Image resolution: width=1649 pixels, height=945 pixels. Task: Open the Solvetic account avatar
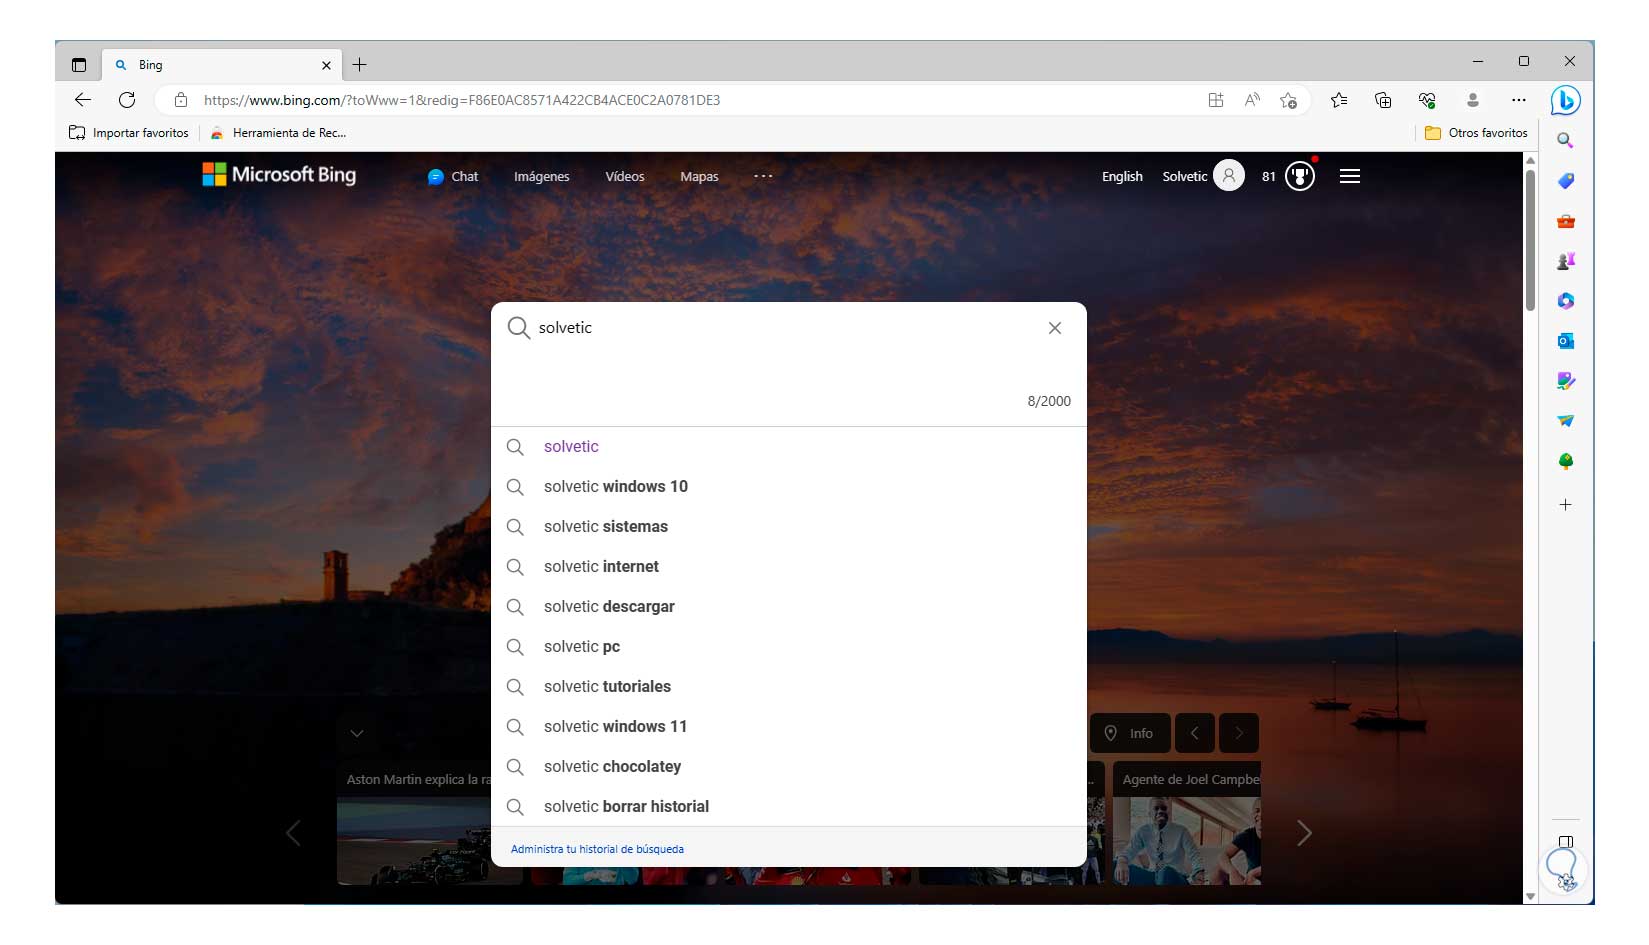point(1229,176)
